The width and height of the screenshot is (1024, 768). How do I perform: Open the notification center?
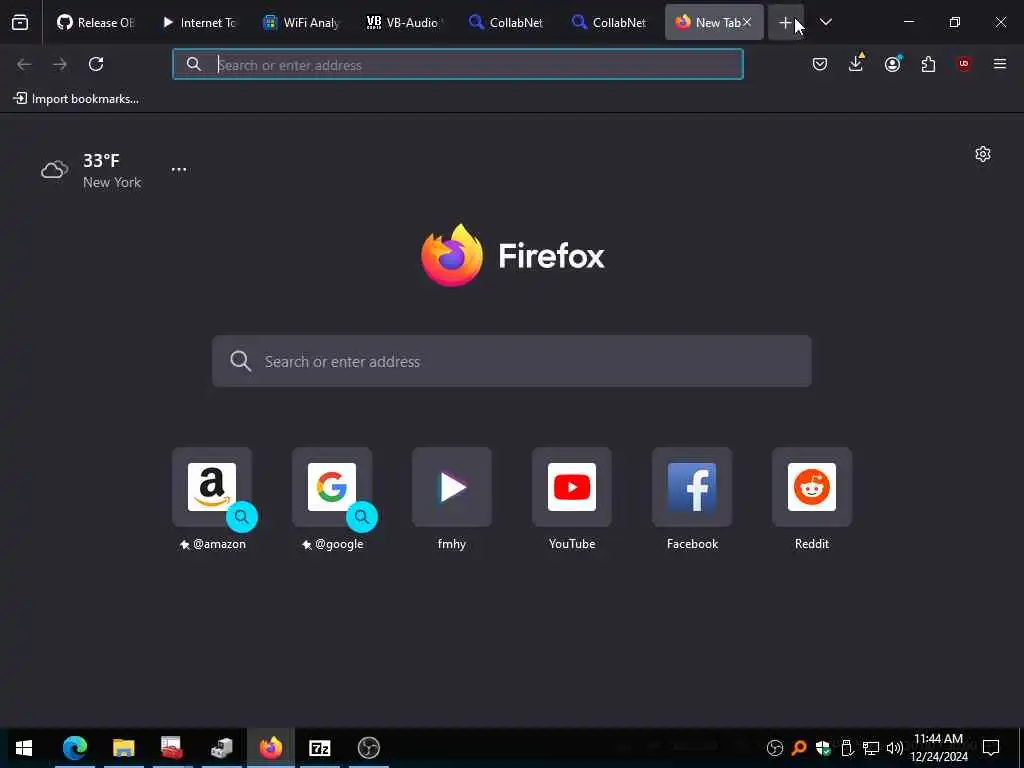pyautogui.click(x=991, y=748)
